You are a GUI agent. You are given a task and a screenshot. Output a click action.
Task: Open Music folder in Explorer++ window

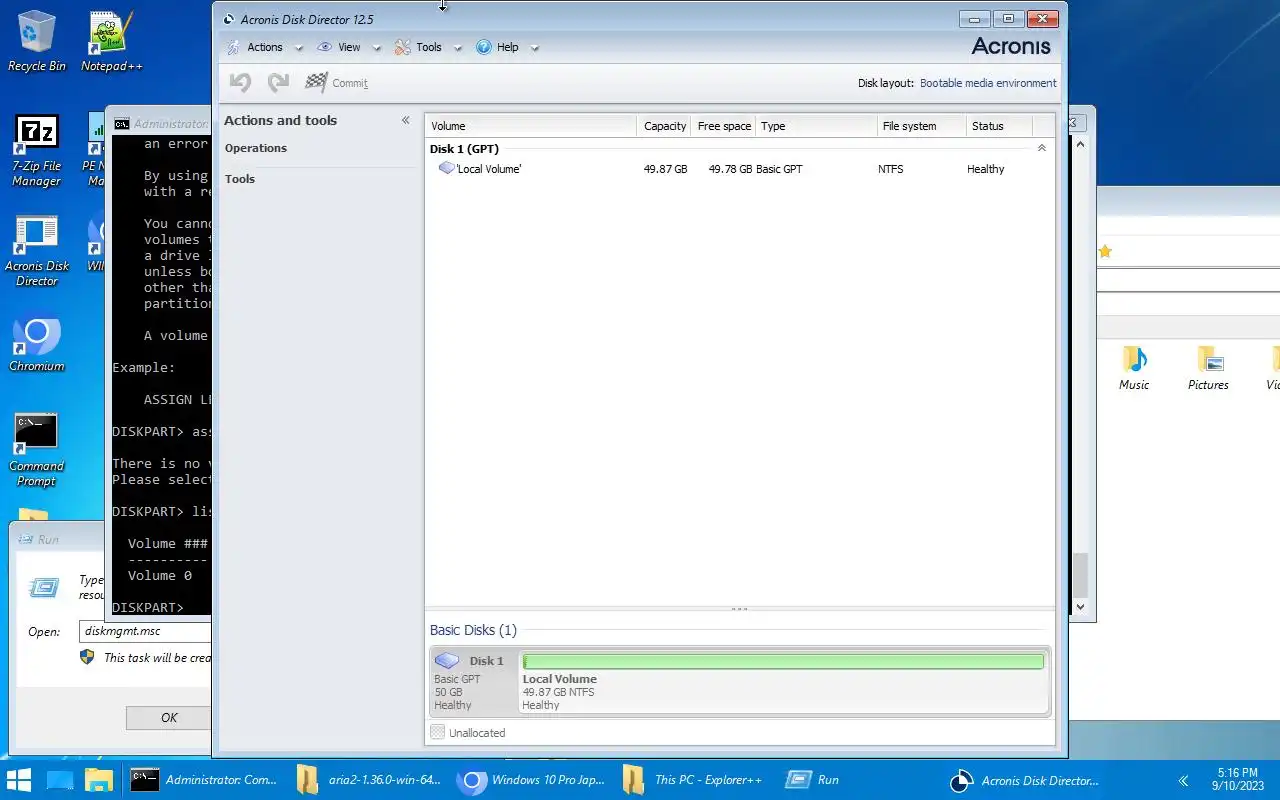pyautogui.click(x=1134, y=367)
